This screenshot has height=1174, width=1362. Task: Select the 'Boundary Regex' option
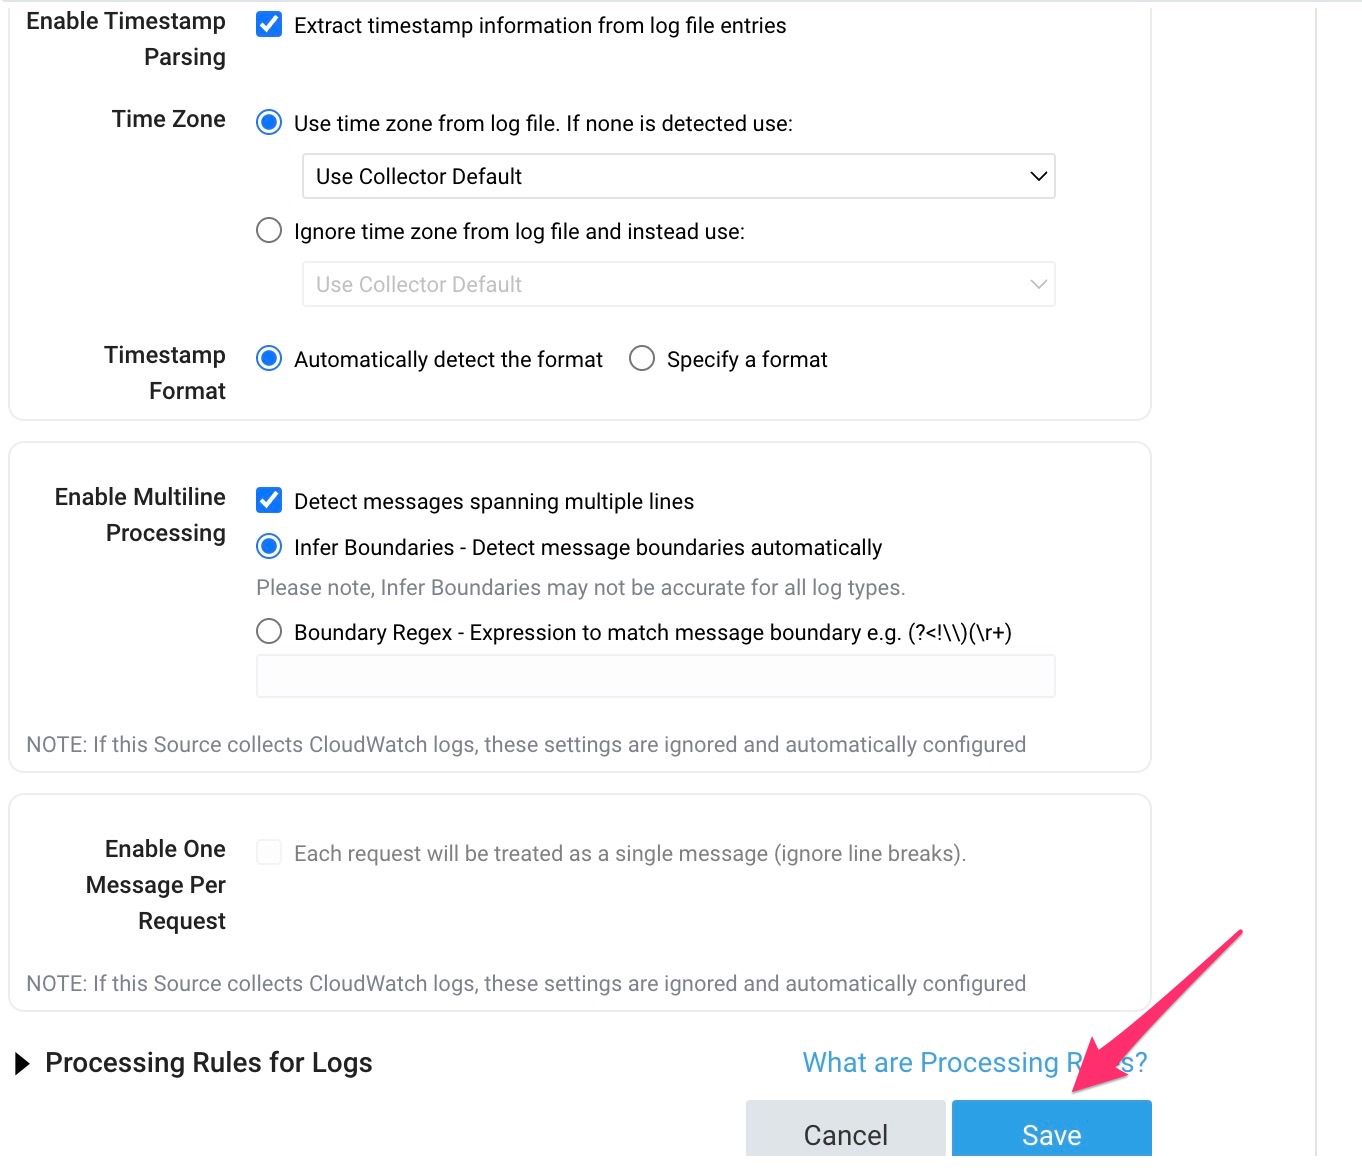(268, 631)
